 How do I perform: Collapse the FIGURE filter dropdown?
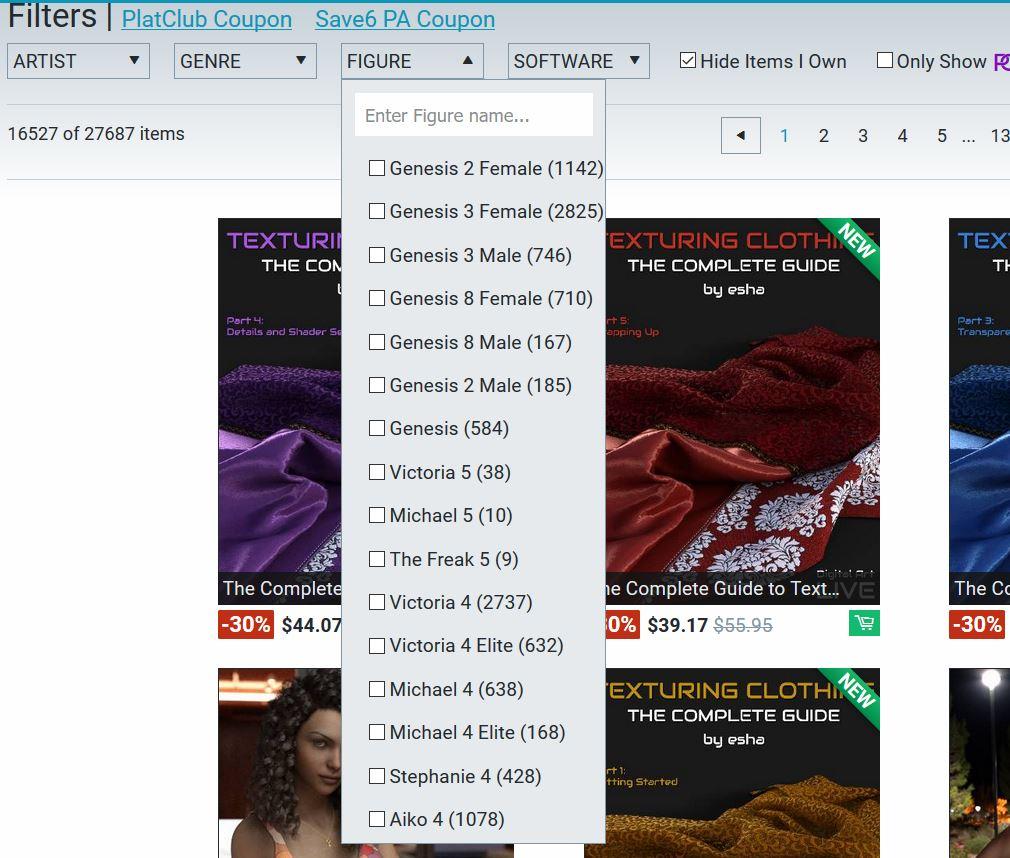tap(412, 61)
